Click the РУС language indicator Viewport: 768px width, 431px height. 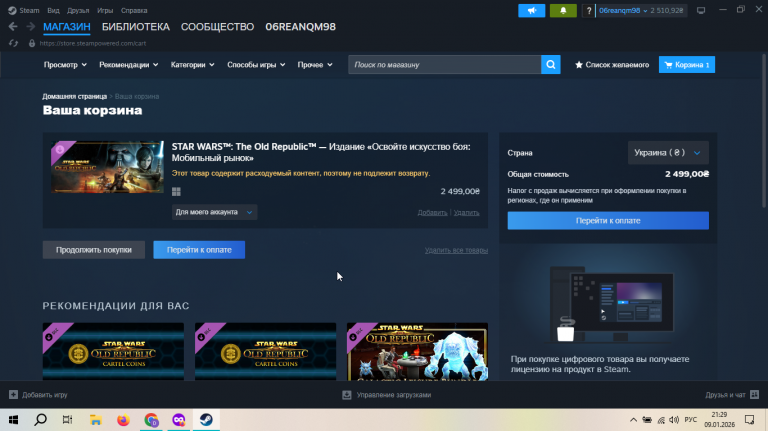click(691, 420)
